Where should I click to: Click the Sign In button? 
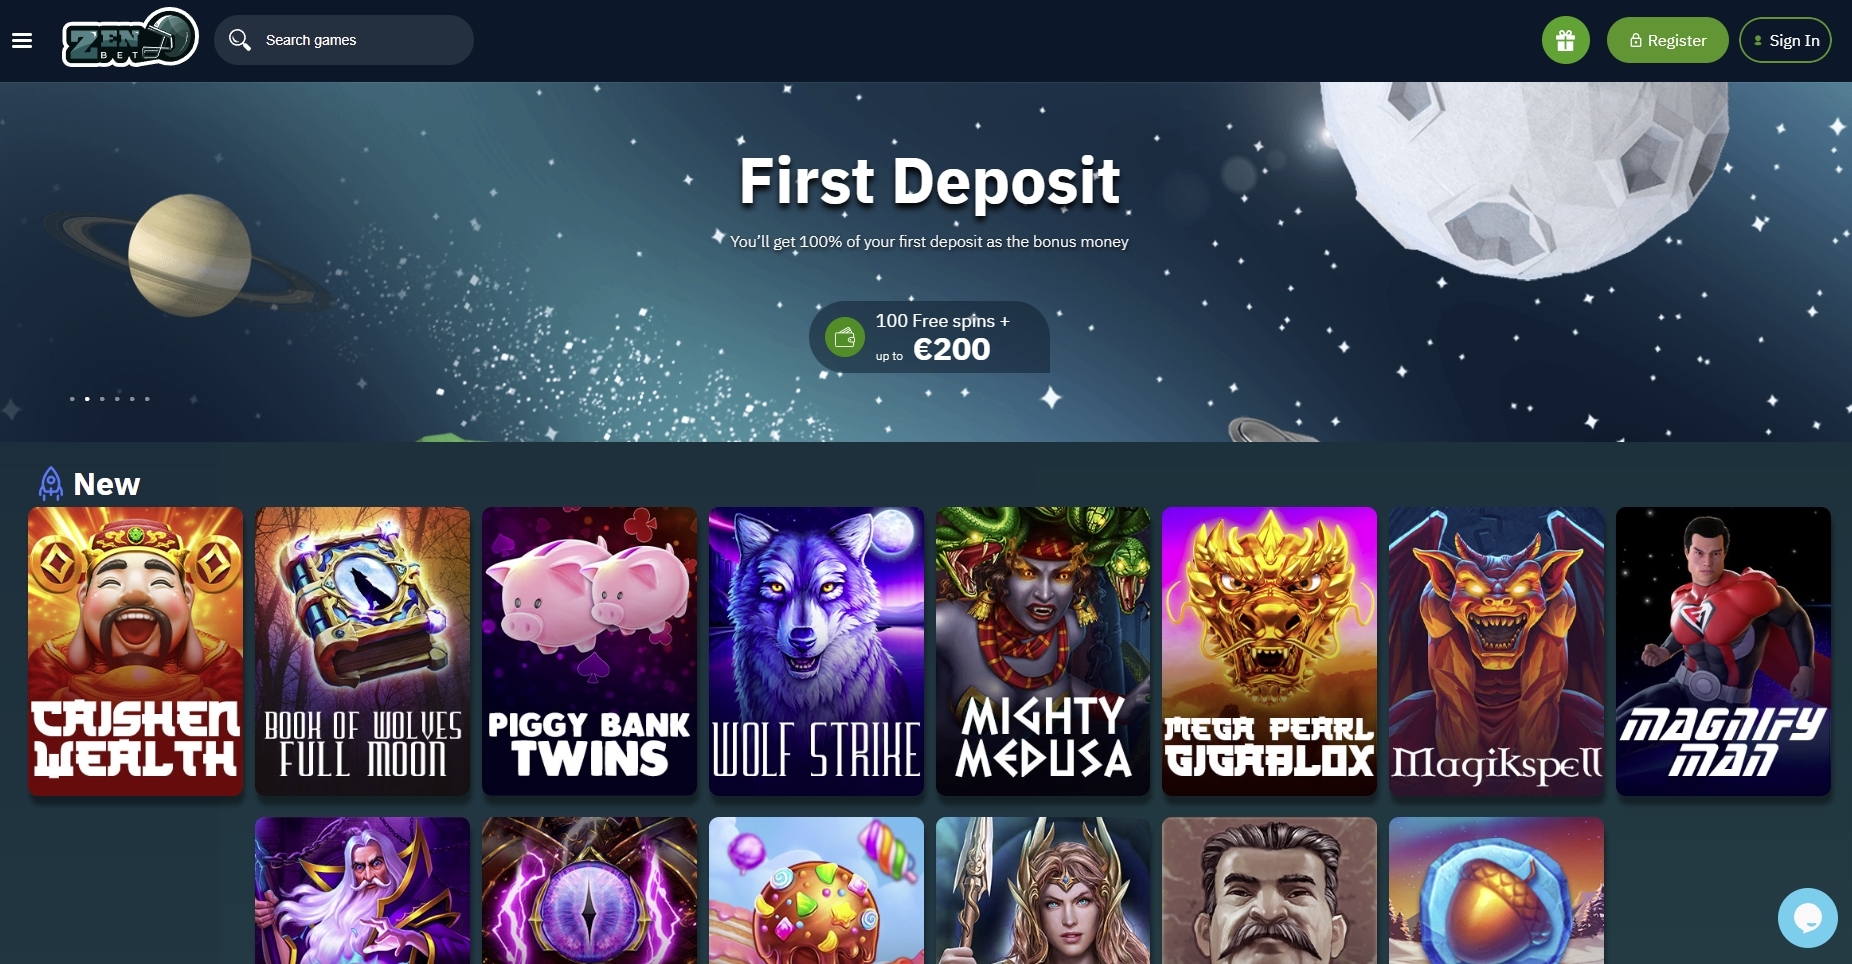point(1785,40)
